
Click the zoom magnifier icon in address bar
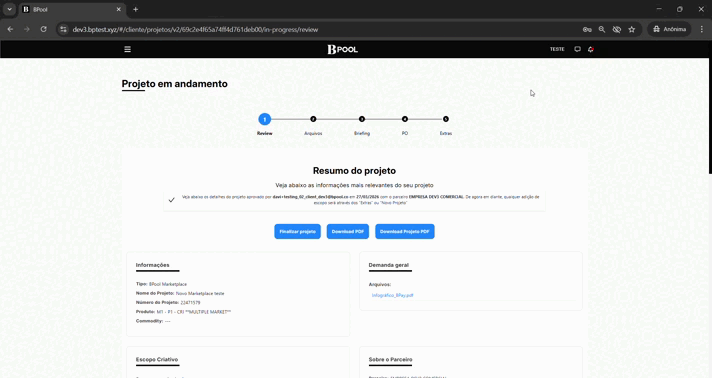(x=602, y=29)
